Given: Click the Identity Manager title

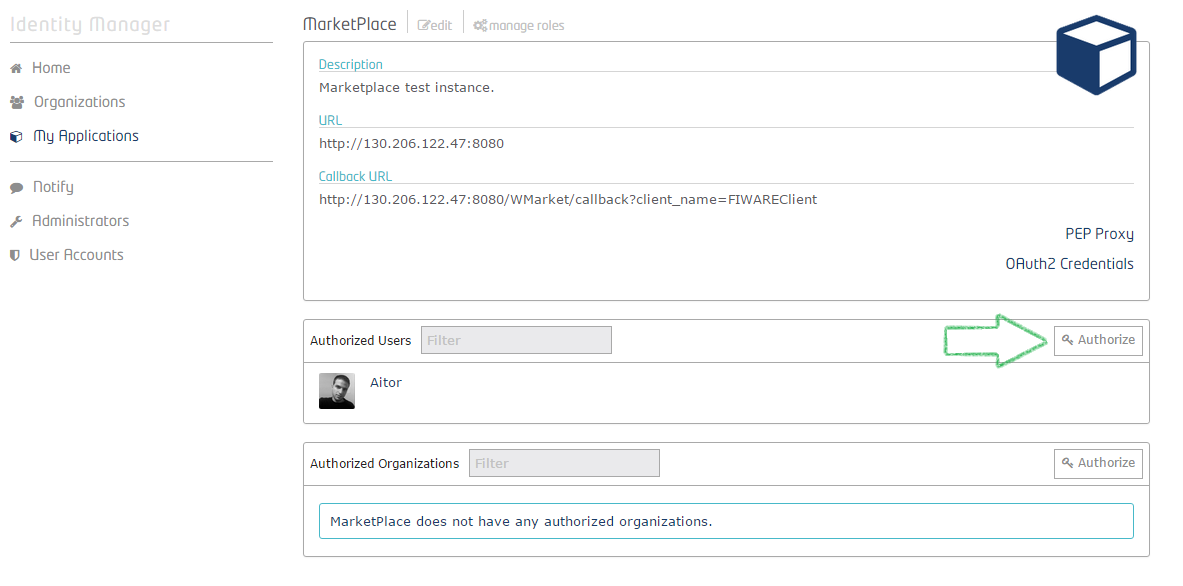Looking at the screenshot, I should (90, 24).
